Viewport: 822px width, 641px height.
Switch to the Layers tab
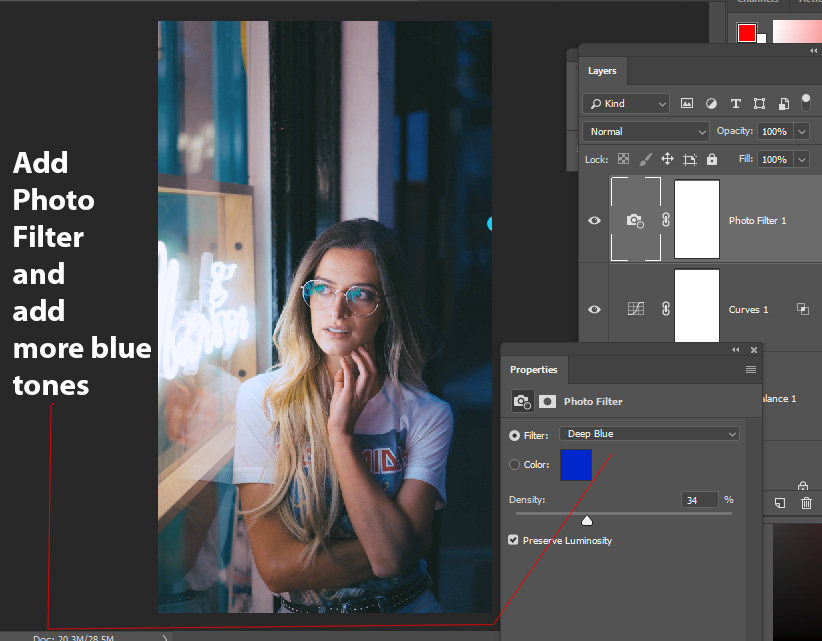point(602,71)
